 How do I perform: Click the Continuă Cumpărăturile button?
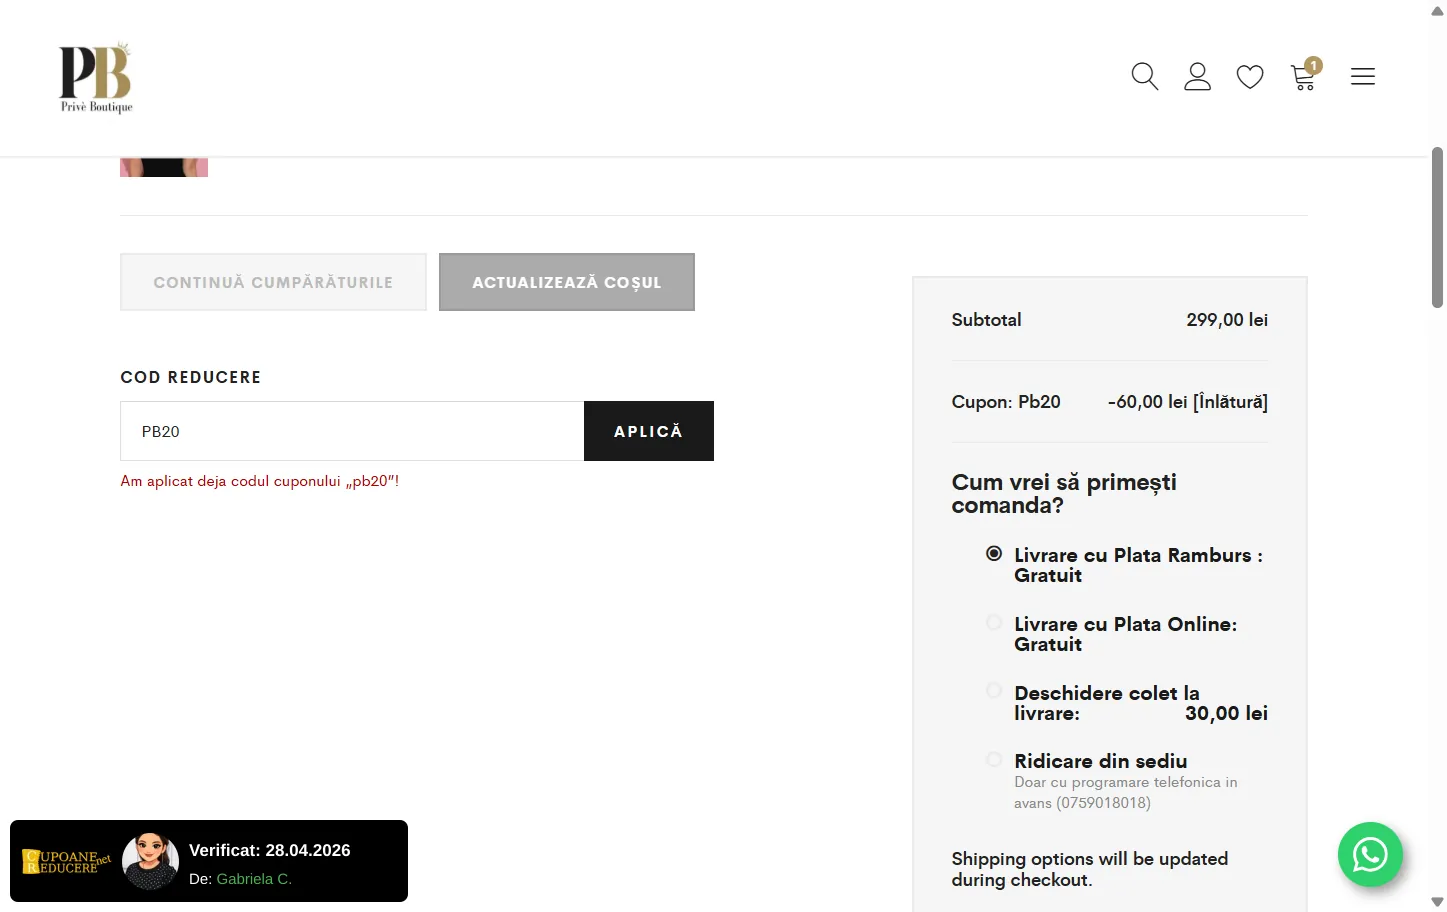point(273,282)
